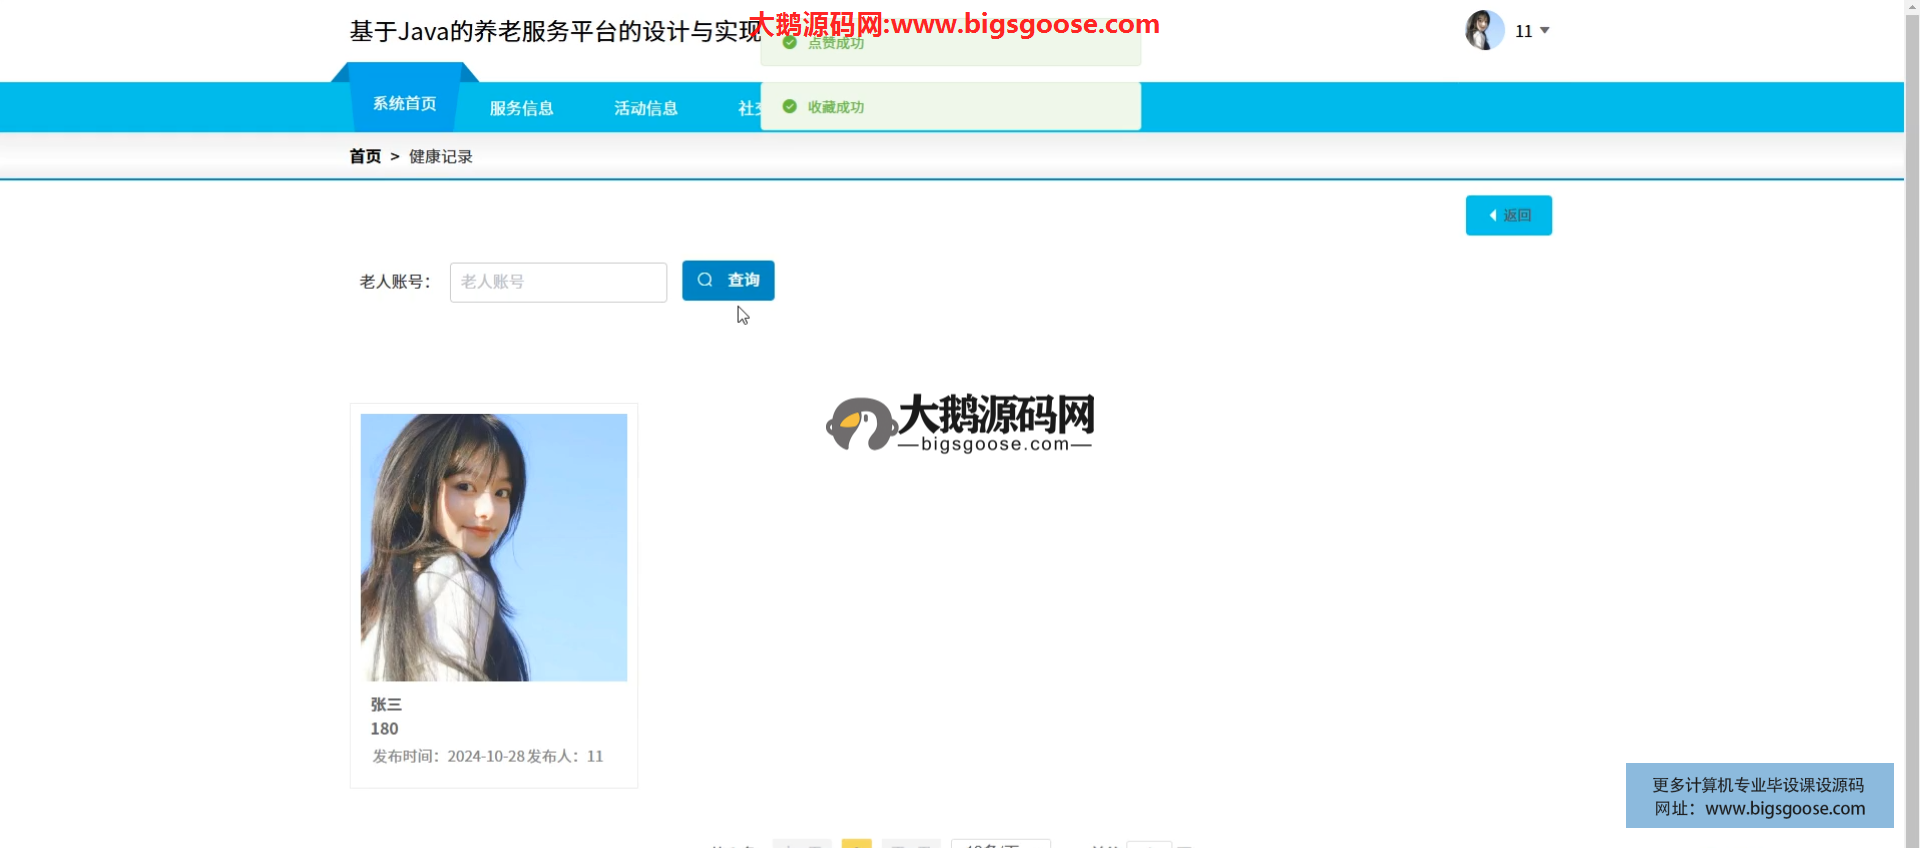Click the 大鹅源码网 penguin logo
This screenshot has width=1920, height=848.
pos(860,424)
